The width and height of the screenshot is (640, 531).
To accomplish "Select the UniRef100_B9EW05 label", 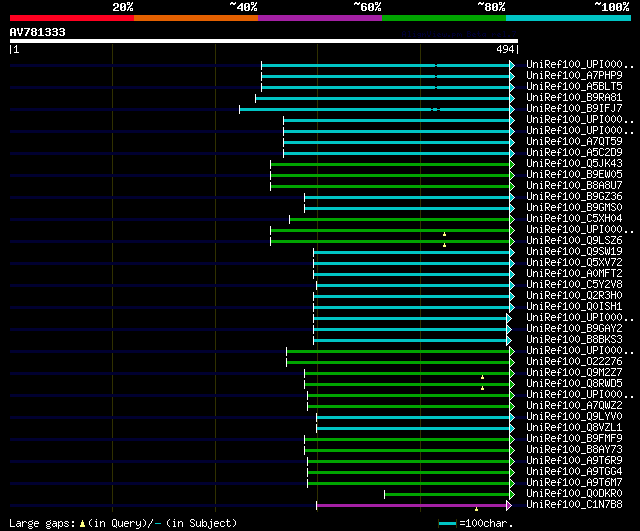I will 574,175.
